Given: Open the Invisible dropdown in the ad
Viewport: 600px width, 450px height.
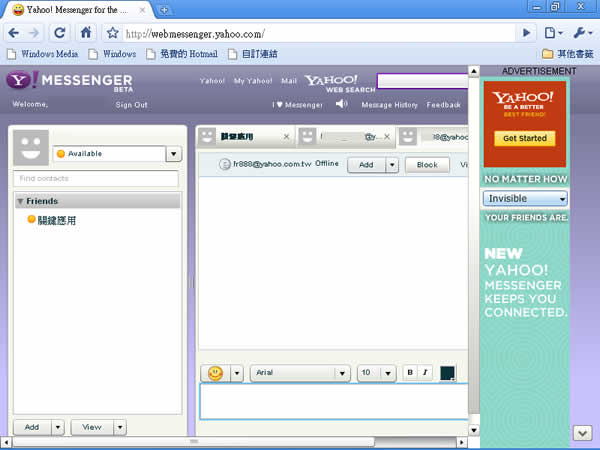Looking at the screenshot, I should [x=525, y=199].
